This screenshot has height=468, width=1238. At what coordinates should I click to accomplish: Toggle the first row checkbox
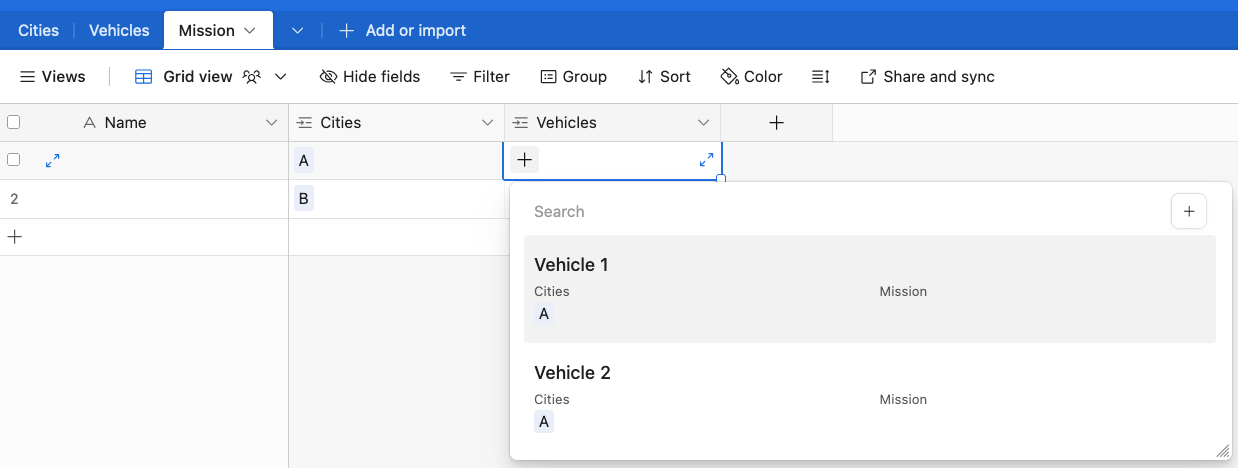14,159
